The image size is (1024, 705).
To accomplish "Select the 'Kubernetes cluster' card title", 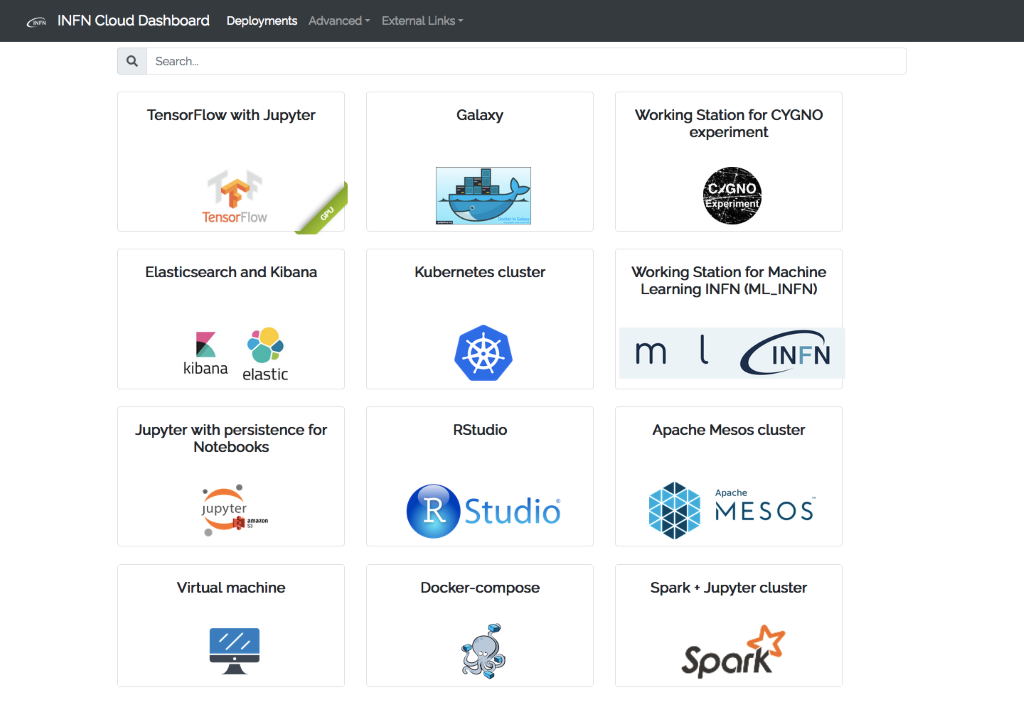I will click(480, 272).
